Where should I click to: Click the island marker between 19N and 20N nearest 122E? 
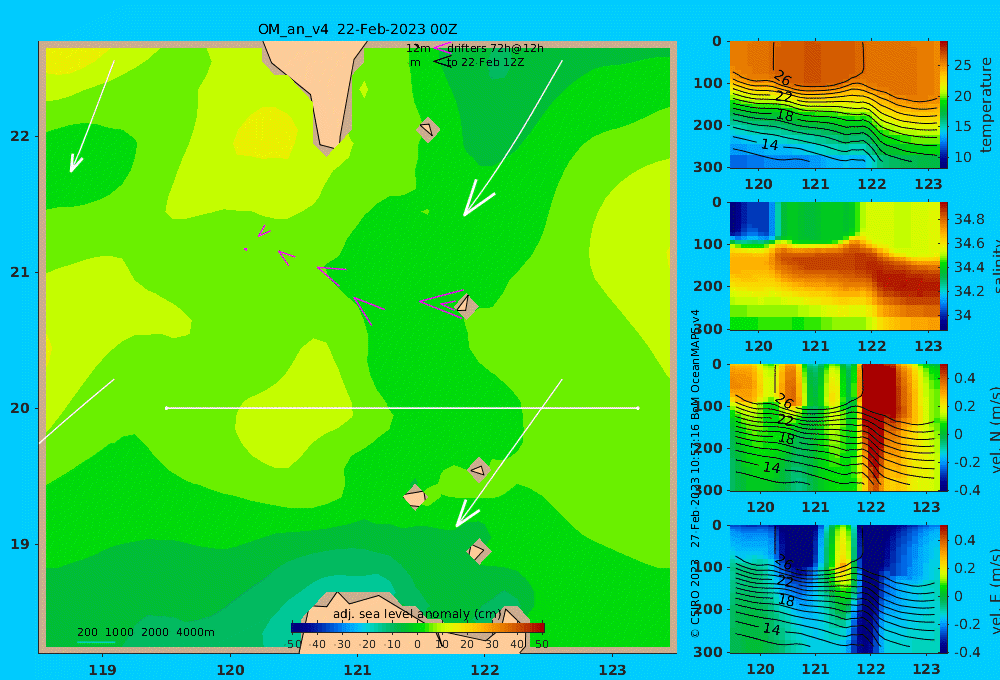pos(479,470)
